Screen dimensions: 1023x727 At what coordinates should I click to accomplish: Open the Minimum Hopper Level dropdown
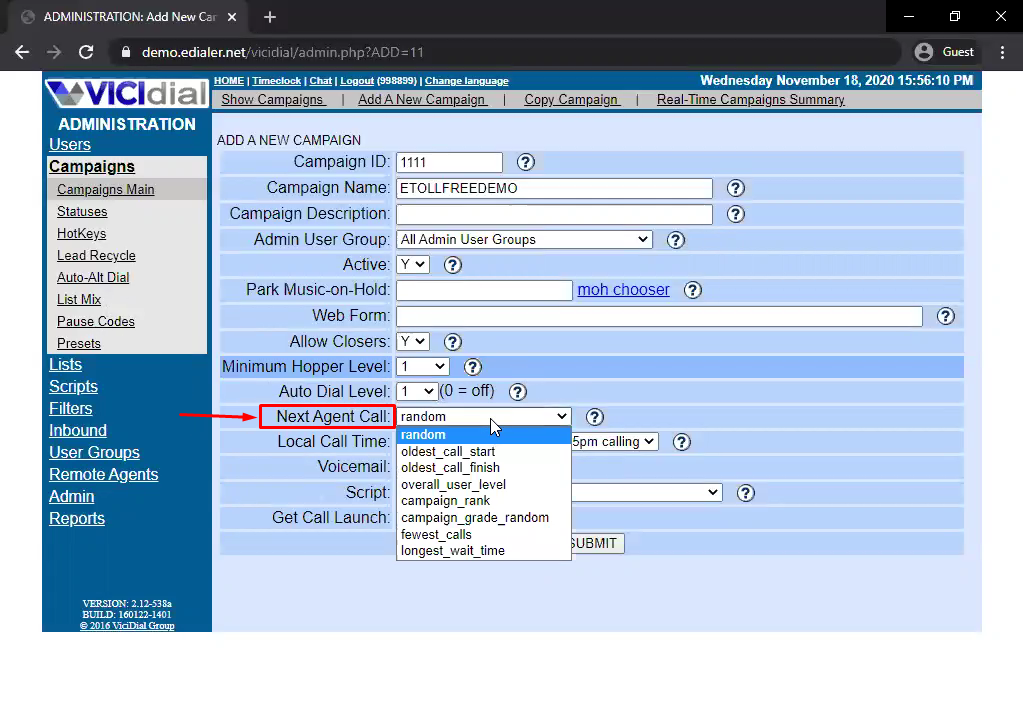click(422, 366)
